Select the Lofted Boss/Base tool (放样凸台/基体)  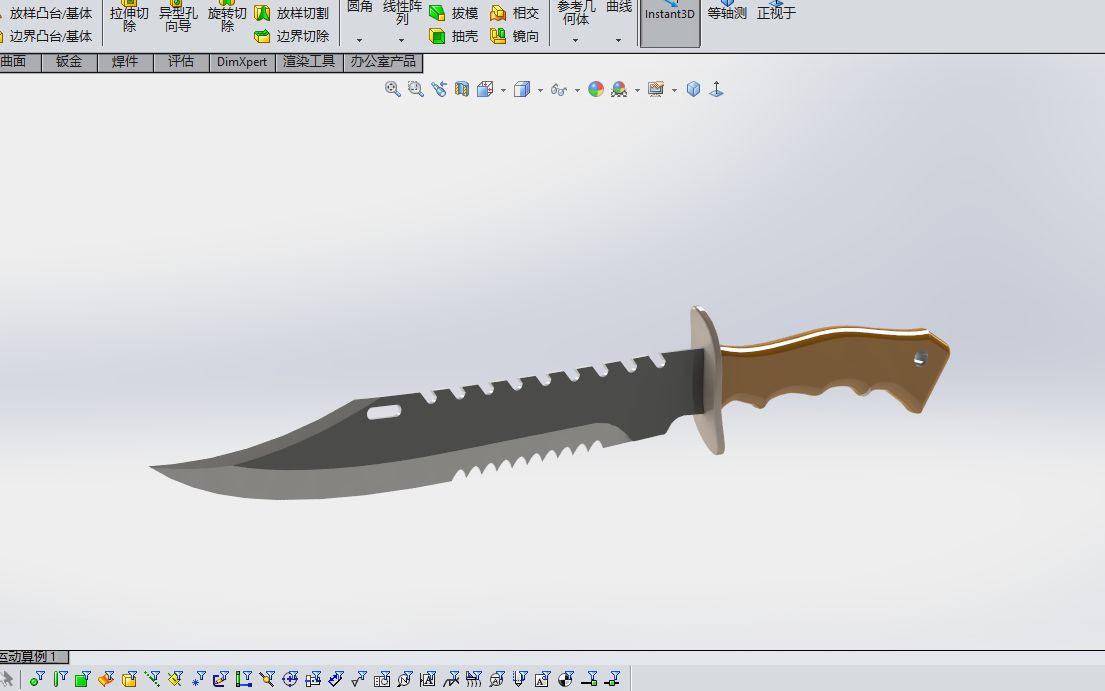click(46, 13)
